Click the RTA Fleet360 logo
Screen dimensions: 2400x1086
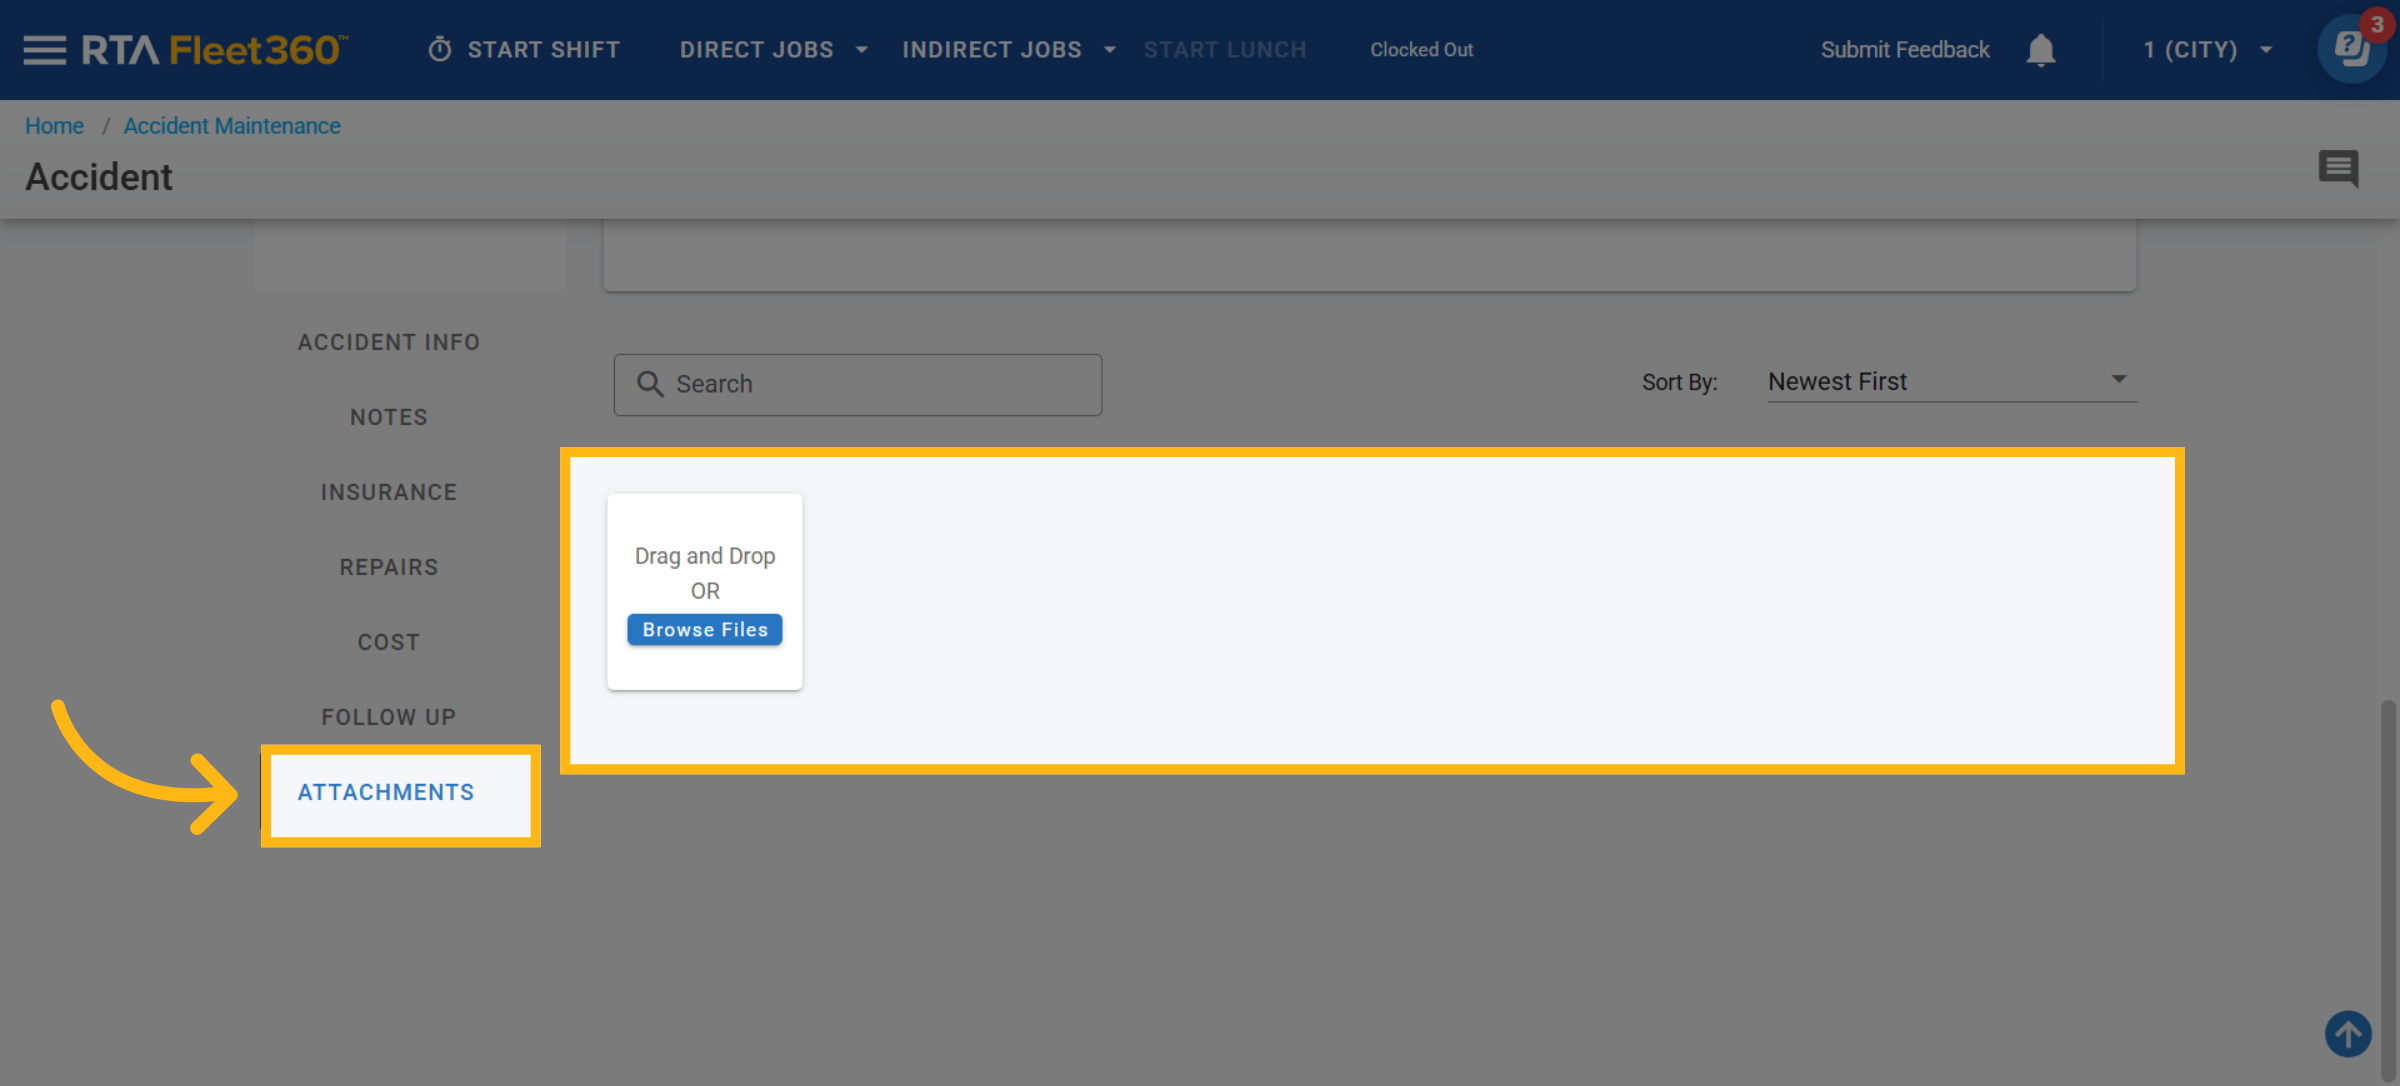(x=214, y=50)
